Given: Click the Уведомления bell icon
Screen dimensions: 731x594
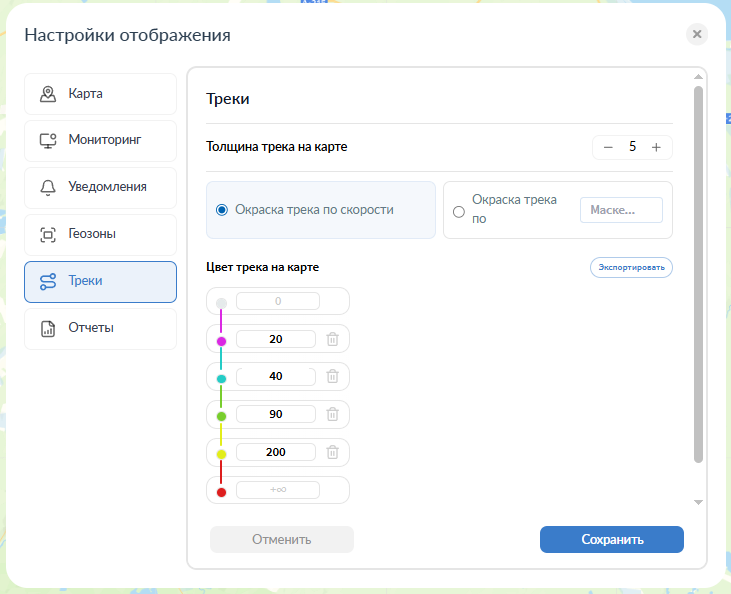Looking at the screenshot, I should click(48, 188).
